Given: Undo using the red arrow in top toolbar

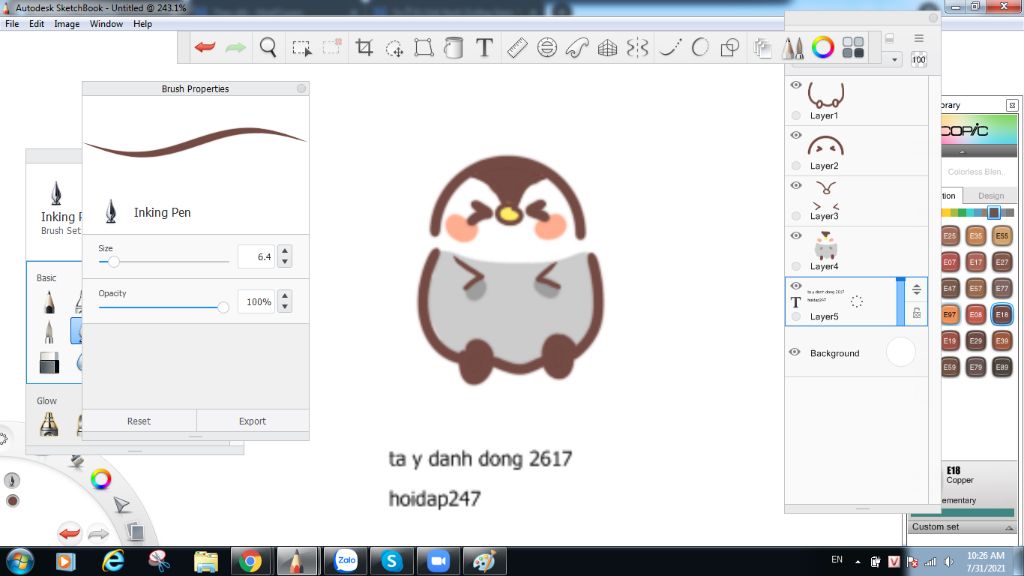Looking at the screenshot, I should tap(205, 47).
